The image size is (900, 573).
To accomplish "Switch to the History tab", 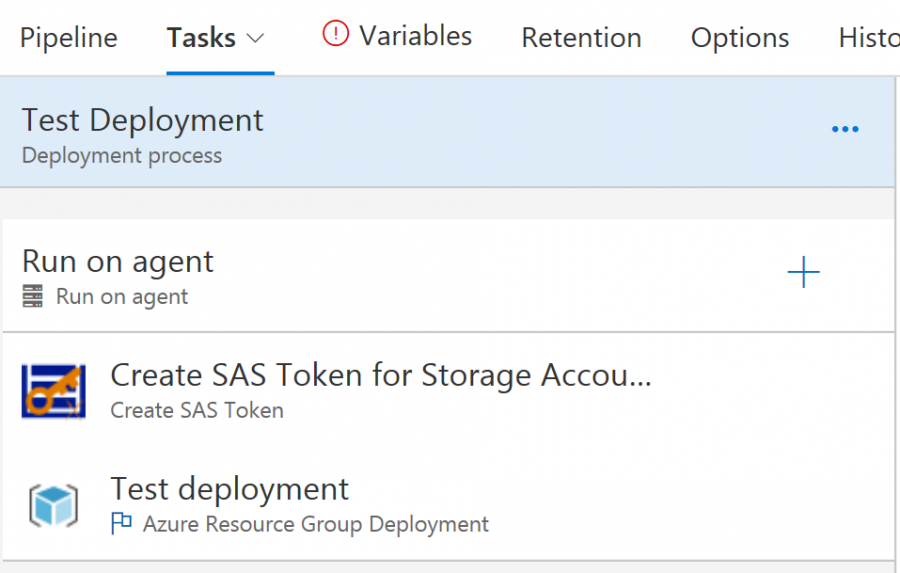I will pos(868,38).
